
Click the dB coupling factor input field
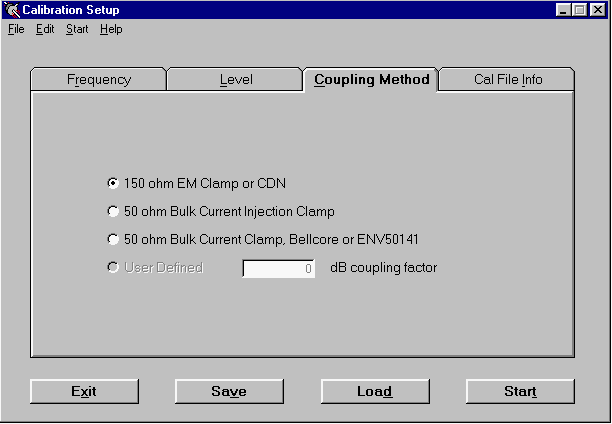[x=279, y=268]
